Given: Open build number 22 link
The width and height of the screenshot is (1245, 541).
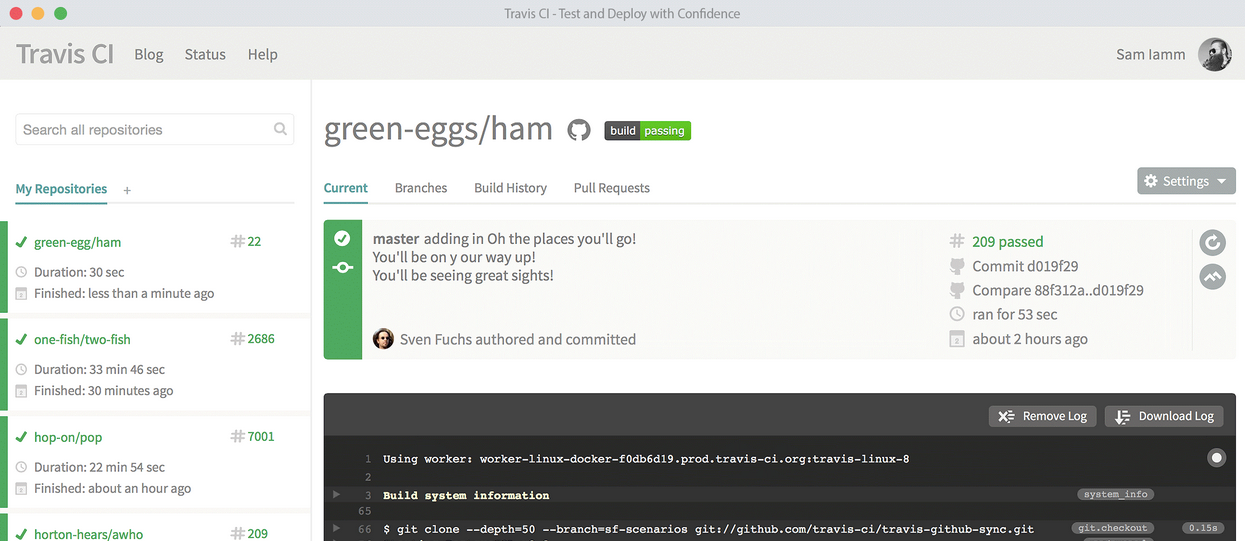Looking at the screenshot, I should coord(254,241).
